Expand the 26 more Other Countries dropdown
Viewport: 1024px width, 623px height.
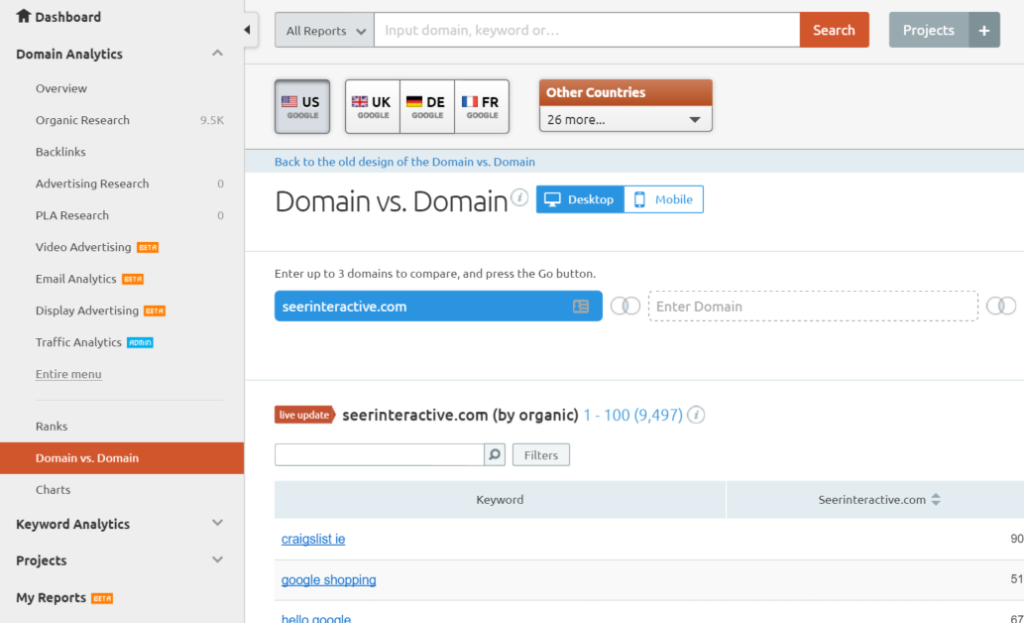click(624, 117)
